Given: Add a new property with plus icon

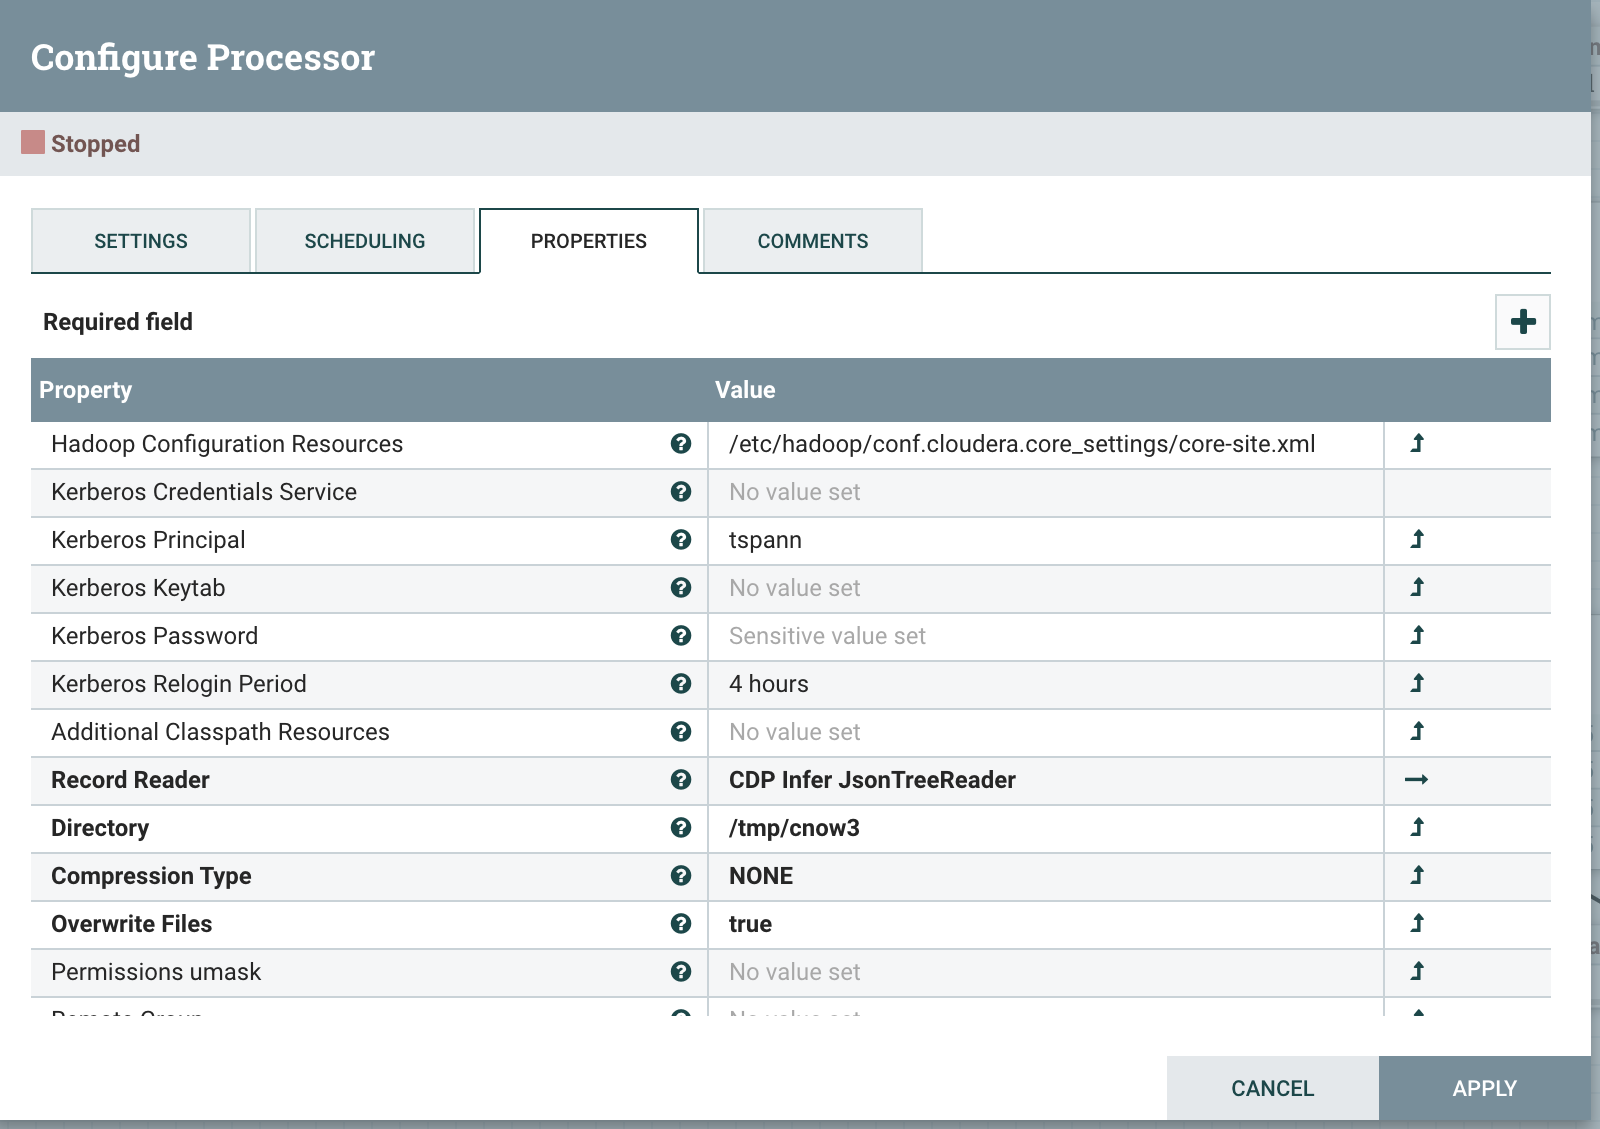Looking at the screenshot, I should [x=1522, y=322].
